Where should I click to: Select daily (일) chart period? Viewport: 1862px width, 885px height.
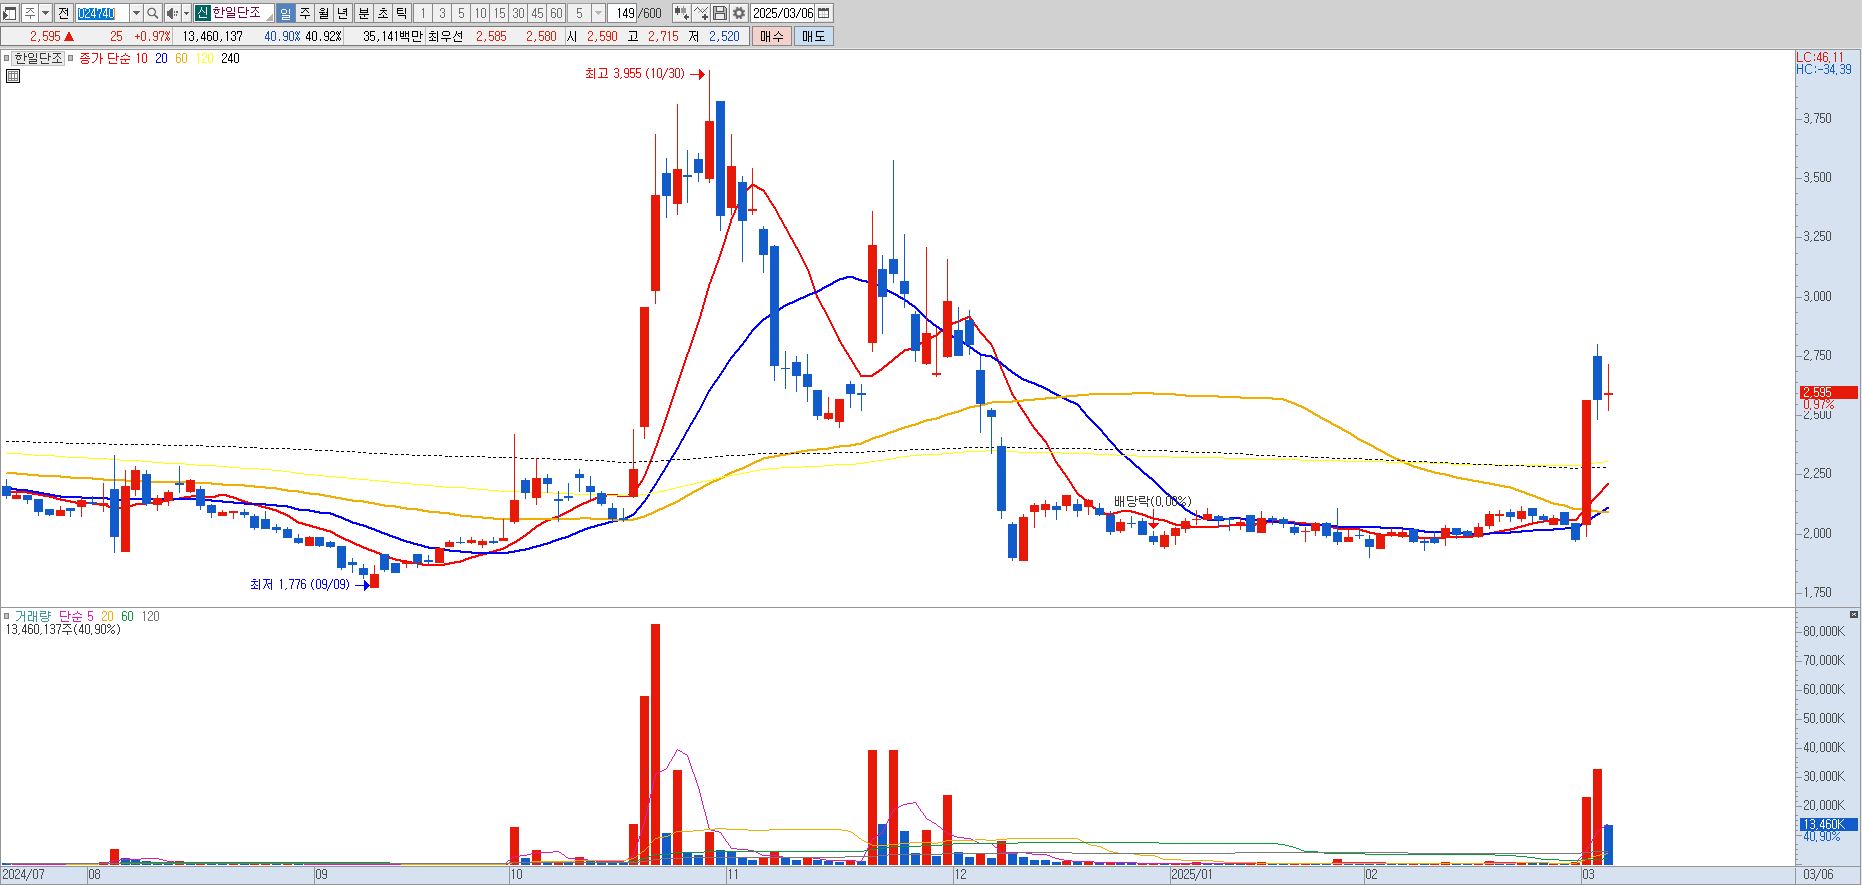pos(286,13)
